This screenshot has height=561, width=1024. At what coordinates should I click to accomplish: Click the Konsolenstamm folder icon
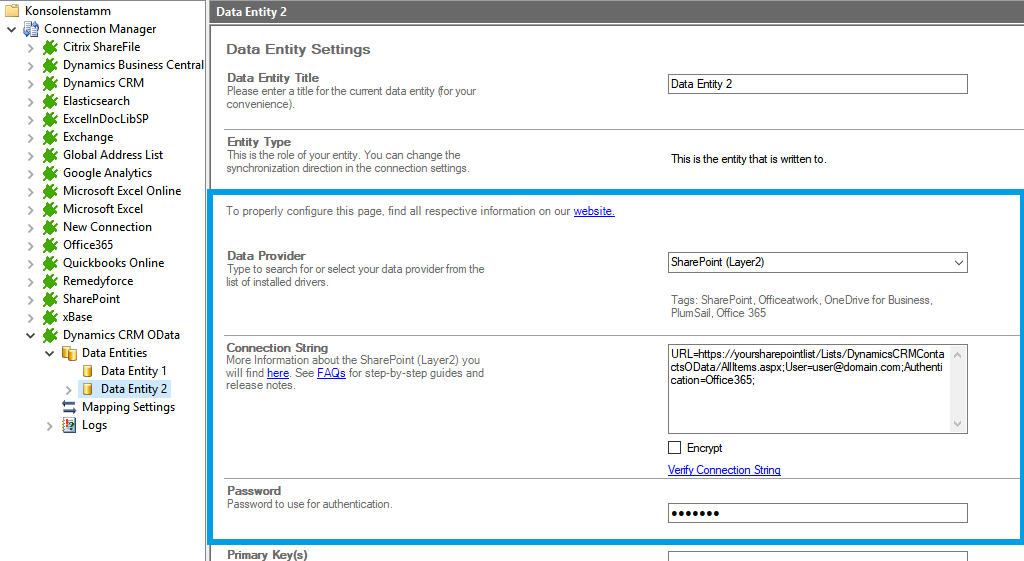click(12, 10)
